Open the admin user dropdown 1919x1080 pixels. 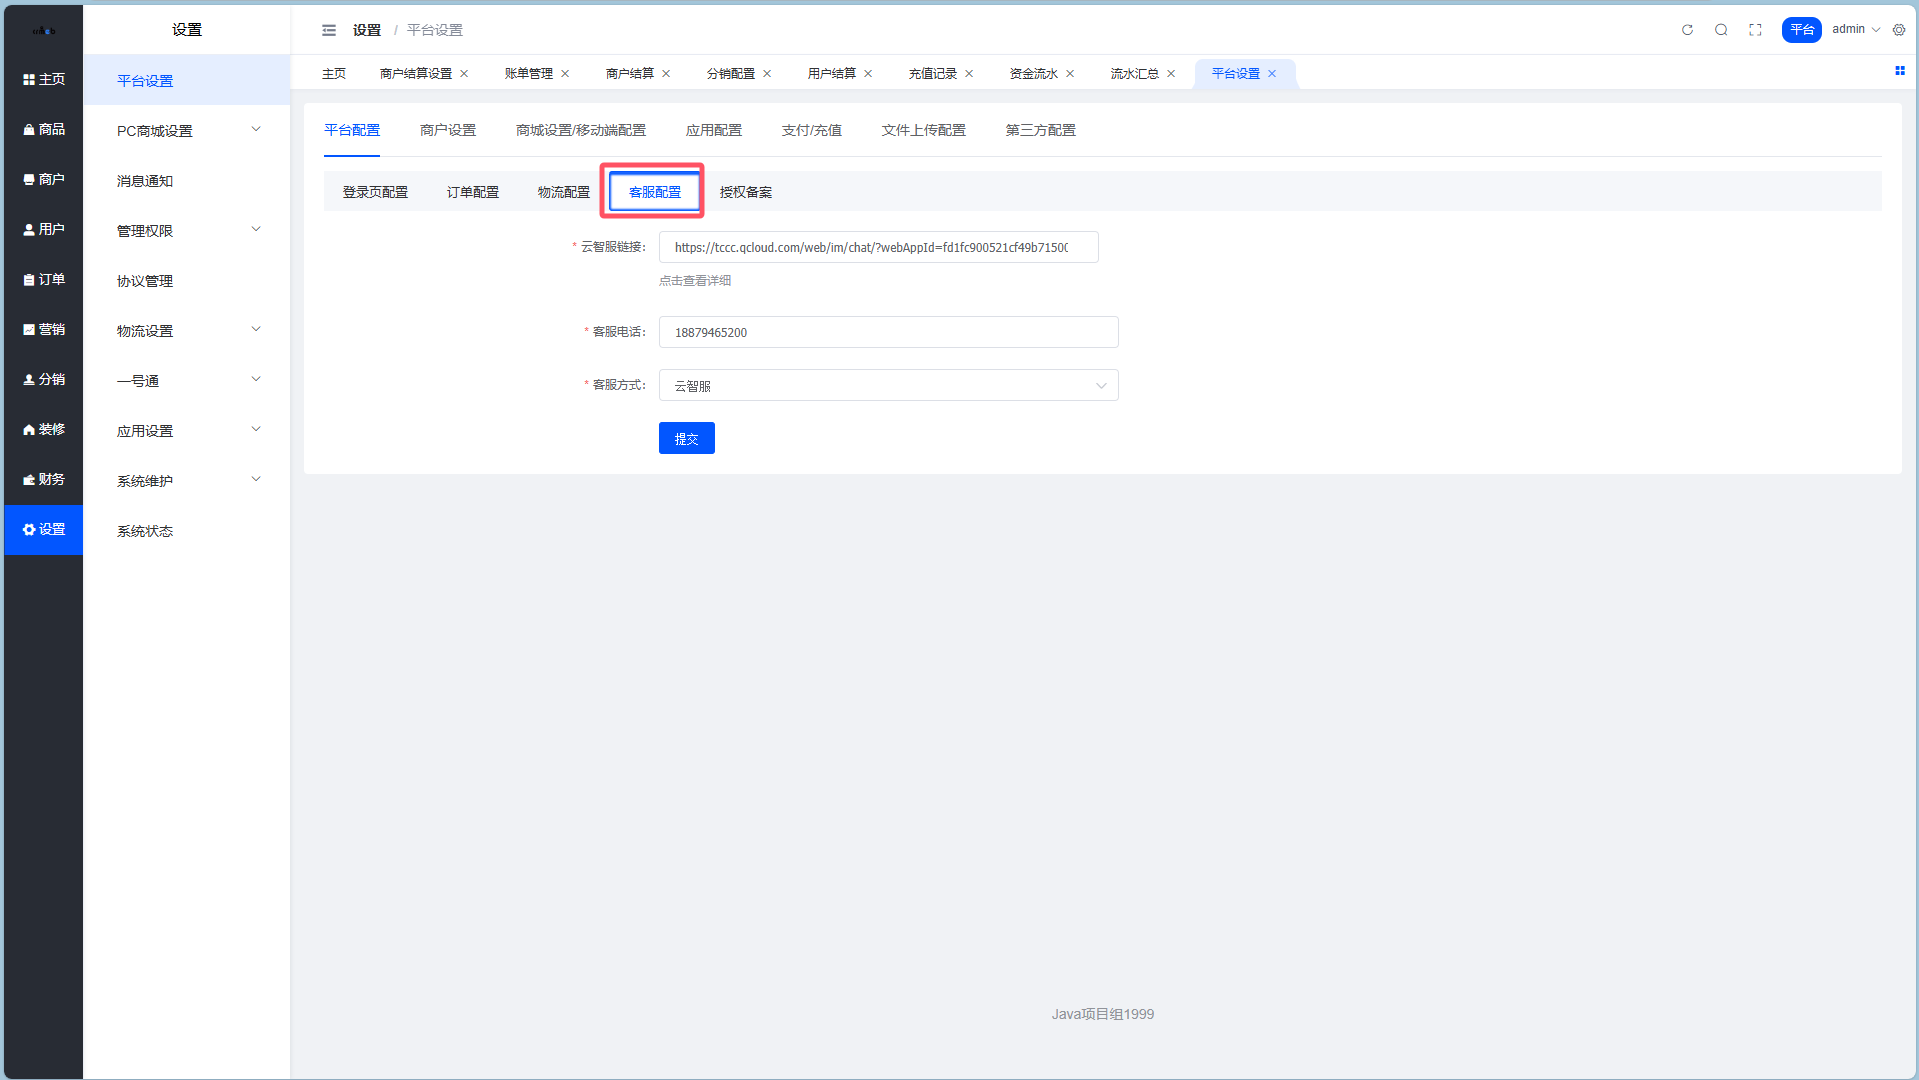click(1855, 30)
